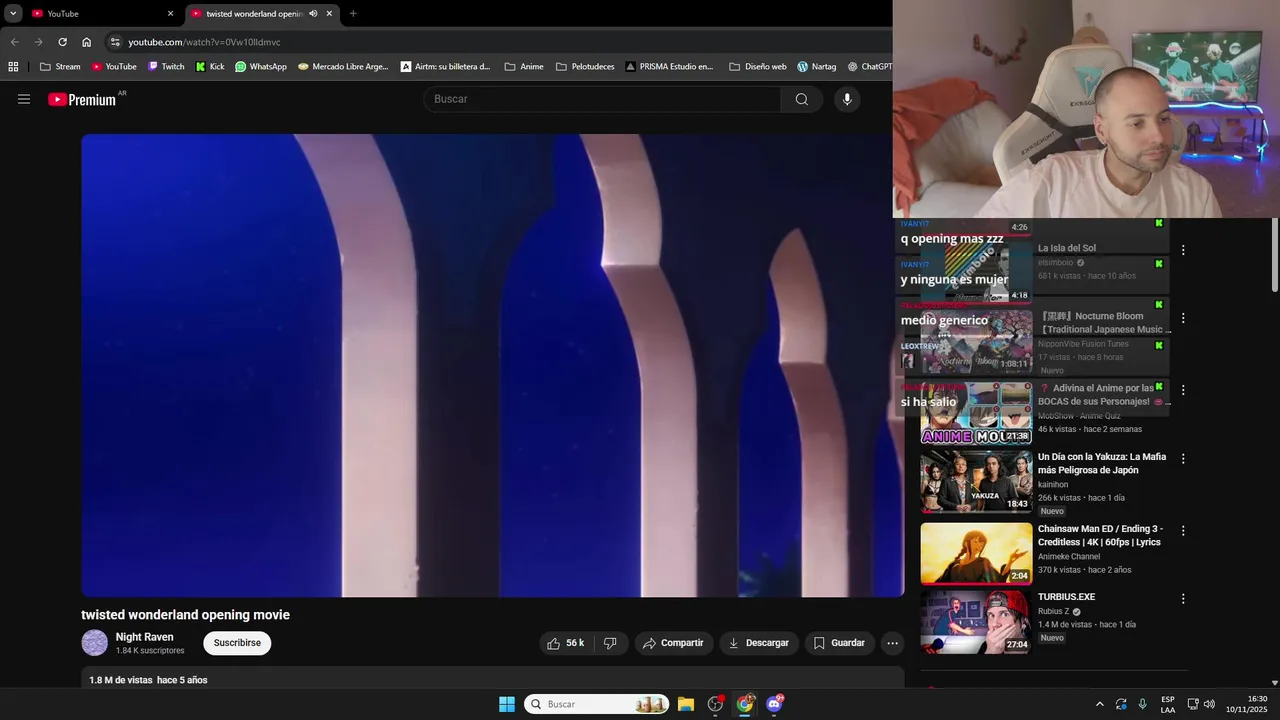Open options for Adivina el Anime video

(x=1183, y=390)
